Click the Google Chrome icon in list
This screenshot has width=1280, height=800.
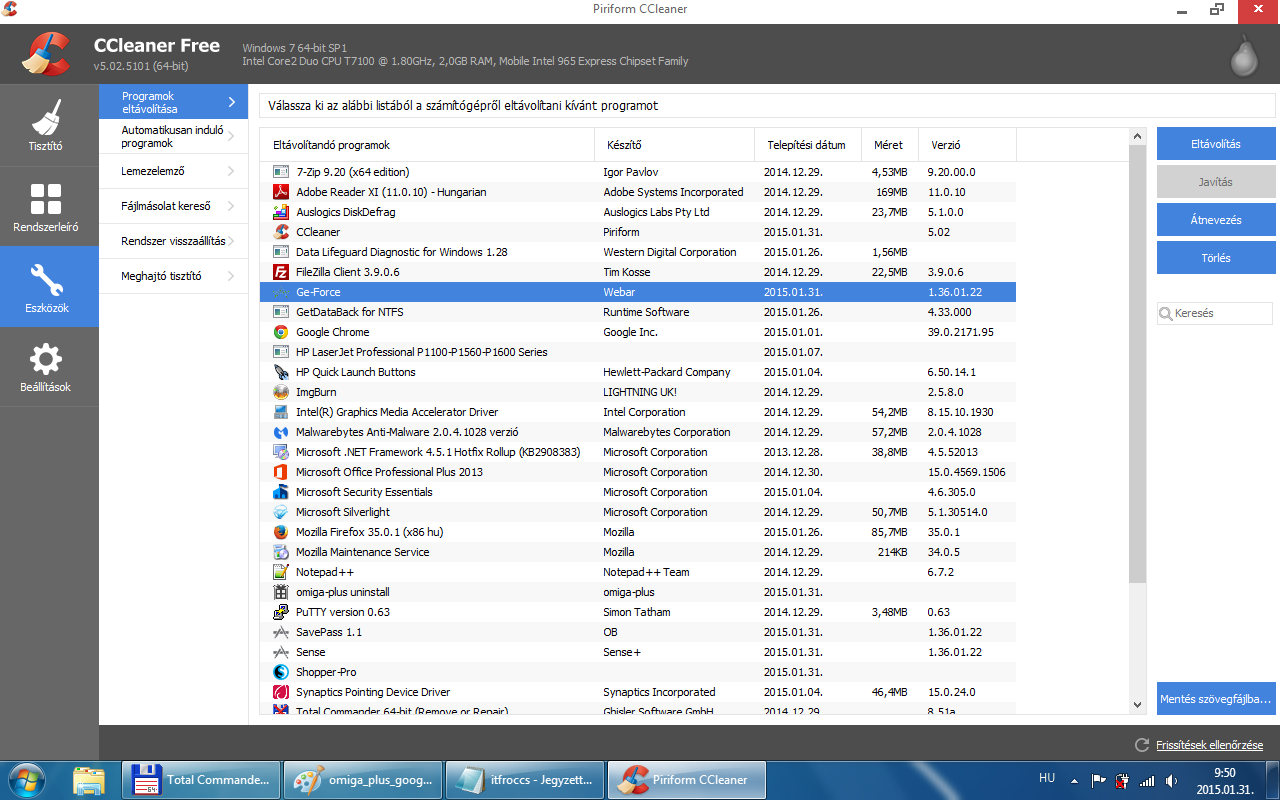pyautogui.click(x=281, y=332)
